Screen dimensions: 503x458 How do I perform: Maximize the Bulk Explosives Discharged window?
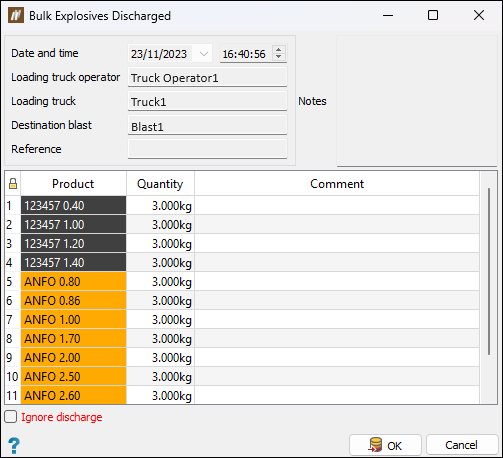pos(433,15)
